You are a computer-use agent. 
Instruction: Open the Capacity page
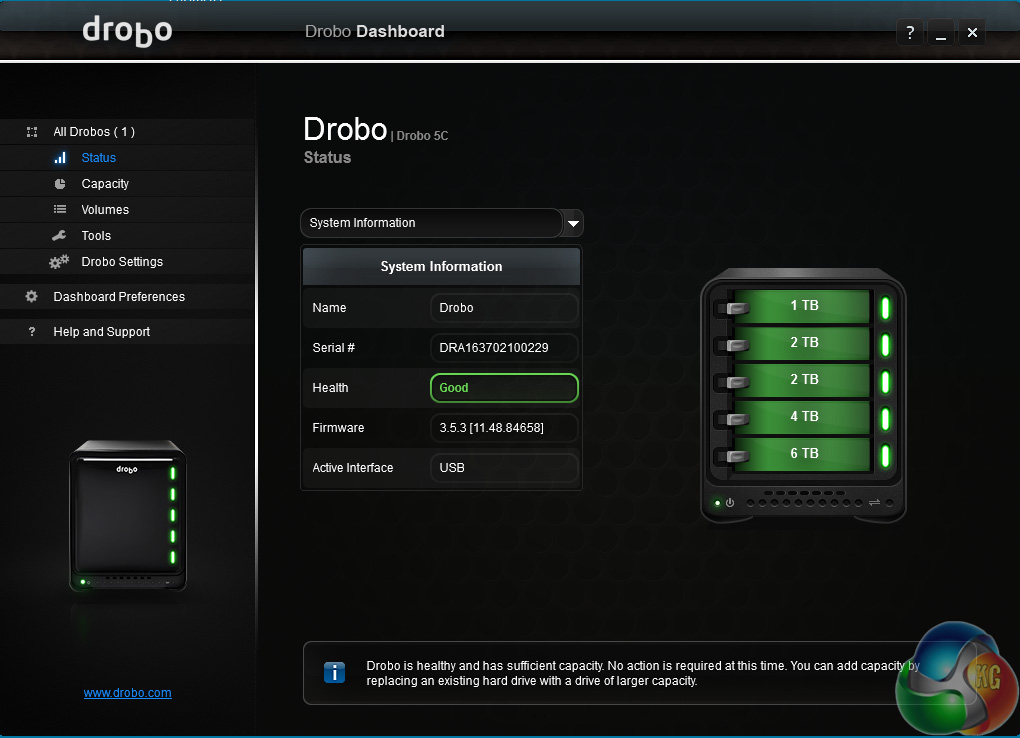(x=105, y=184)
